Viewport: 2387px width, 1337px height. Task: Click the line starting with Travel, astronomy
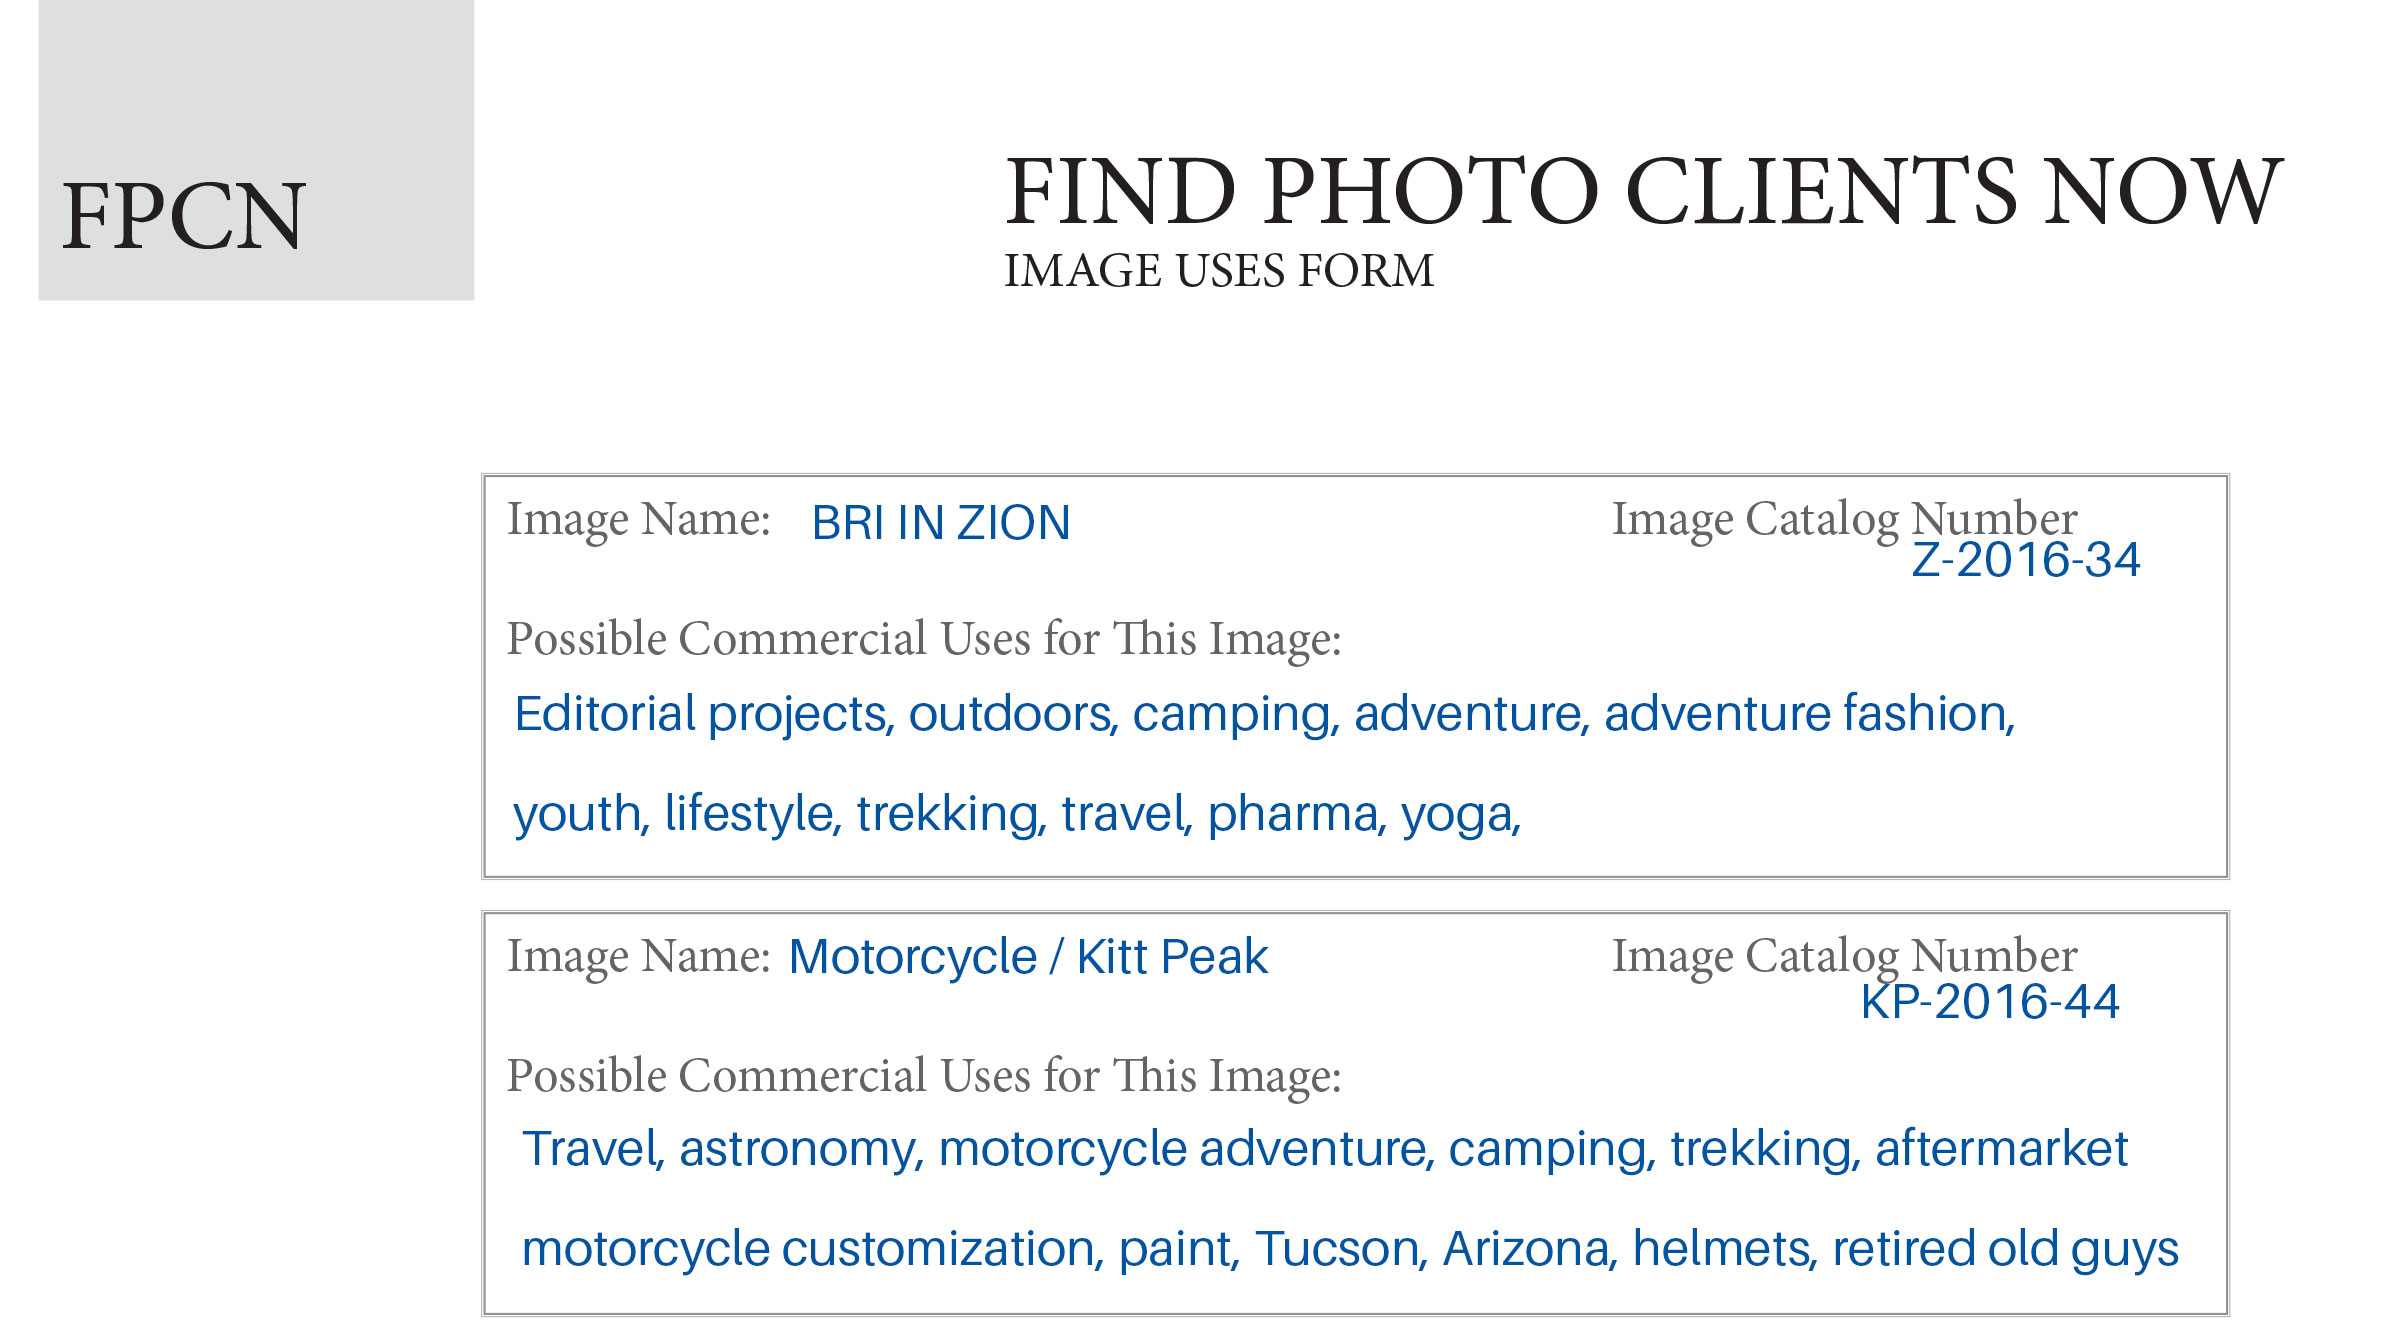[1324, 1149]
